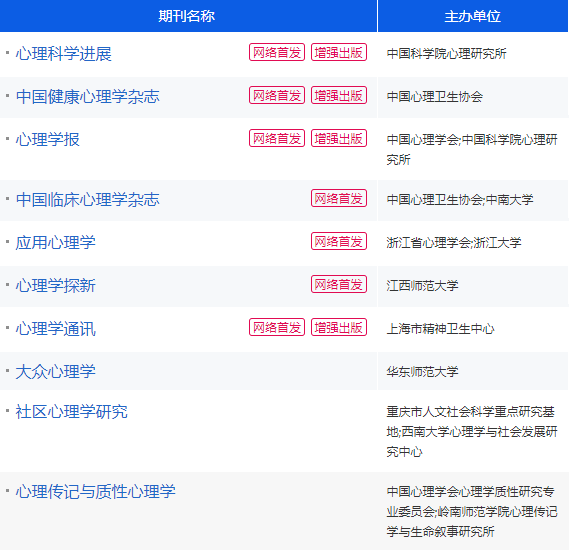
Task: Open the 心理学通讯 journal link
Action: pyautogui.click(x=56, y=329)
